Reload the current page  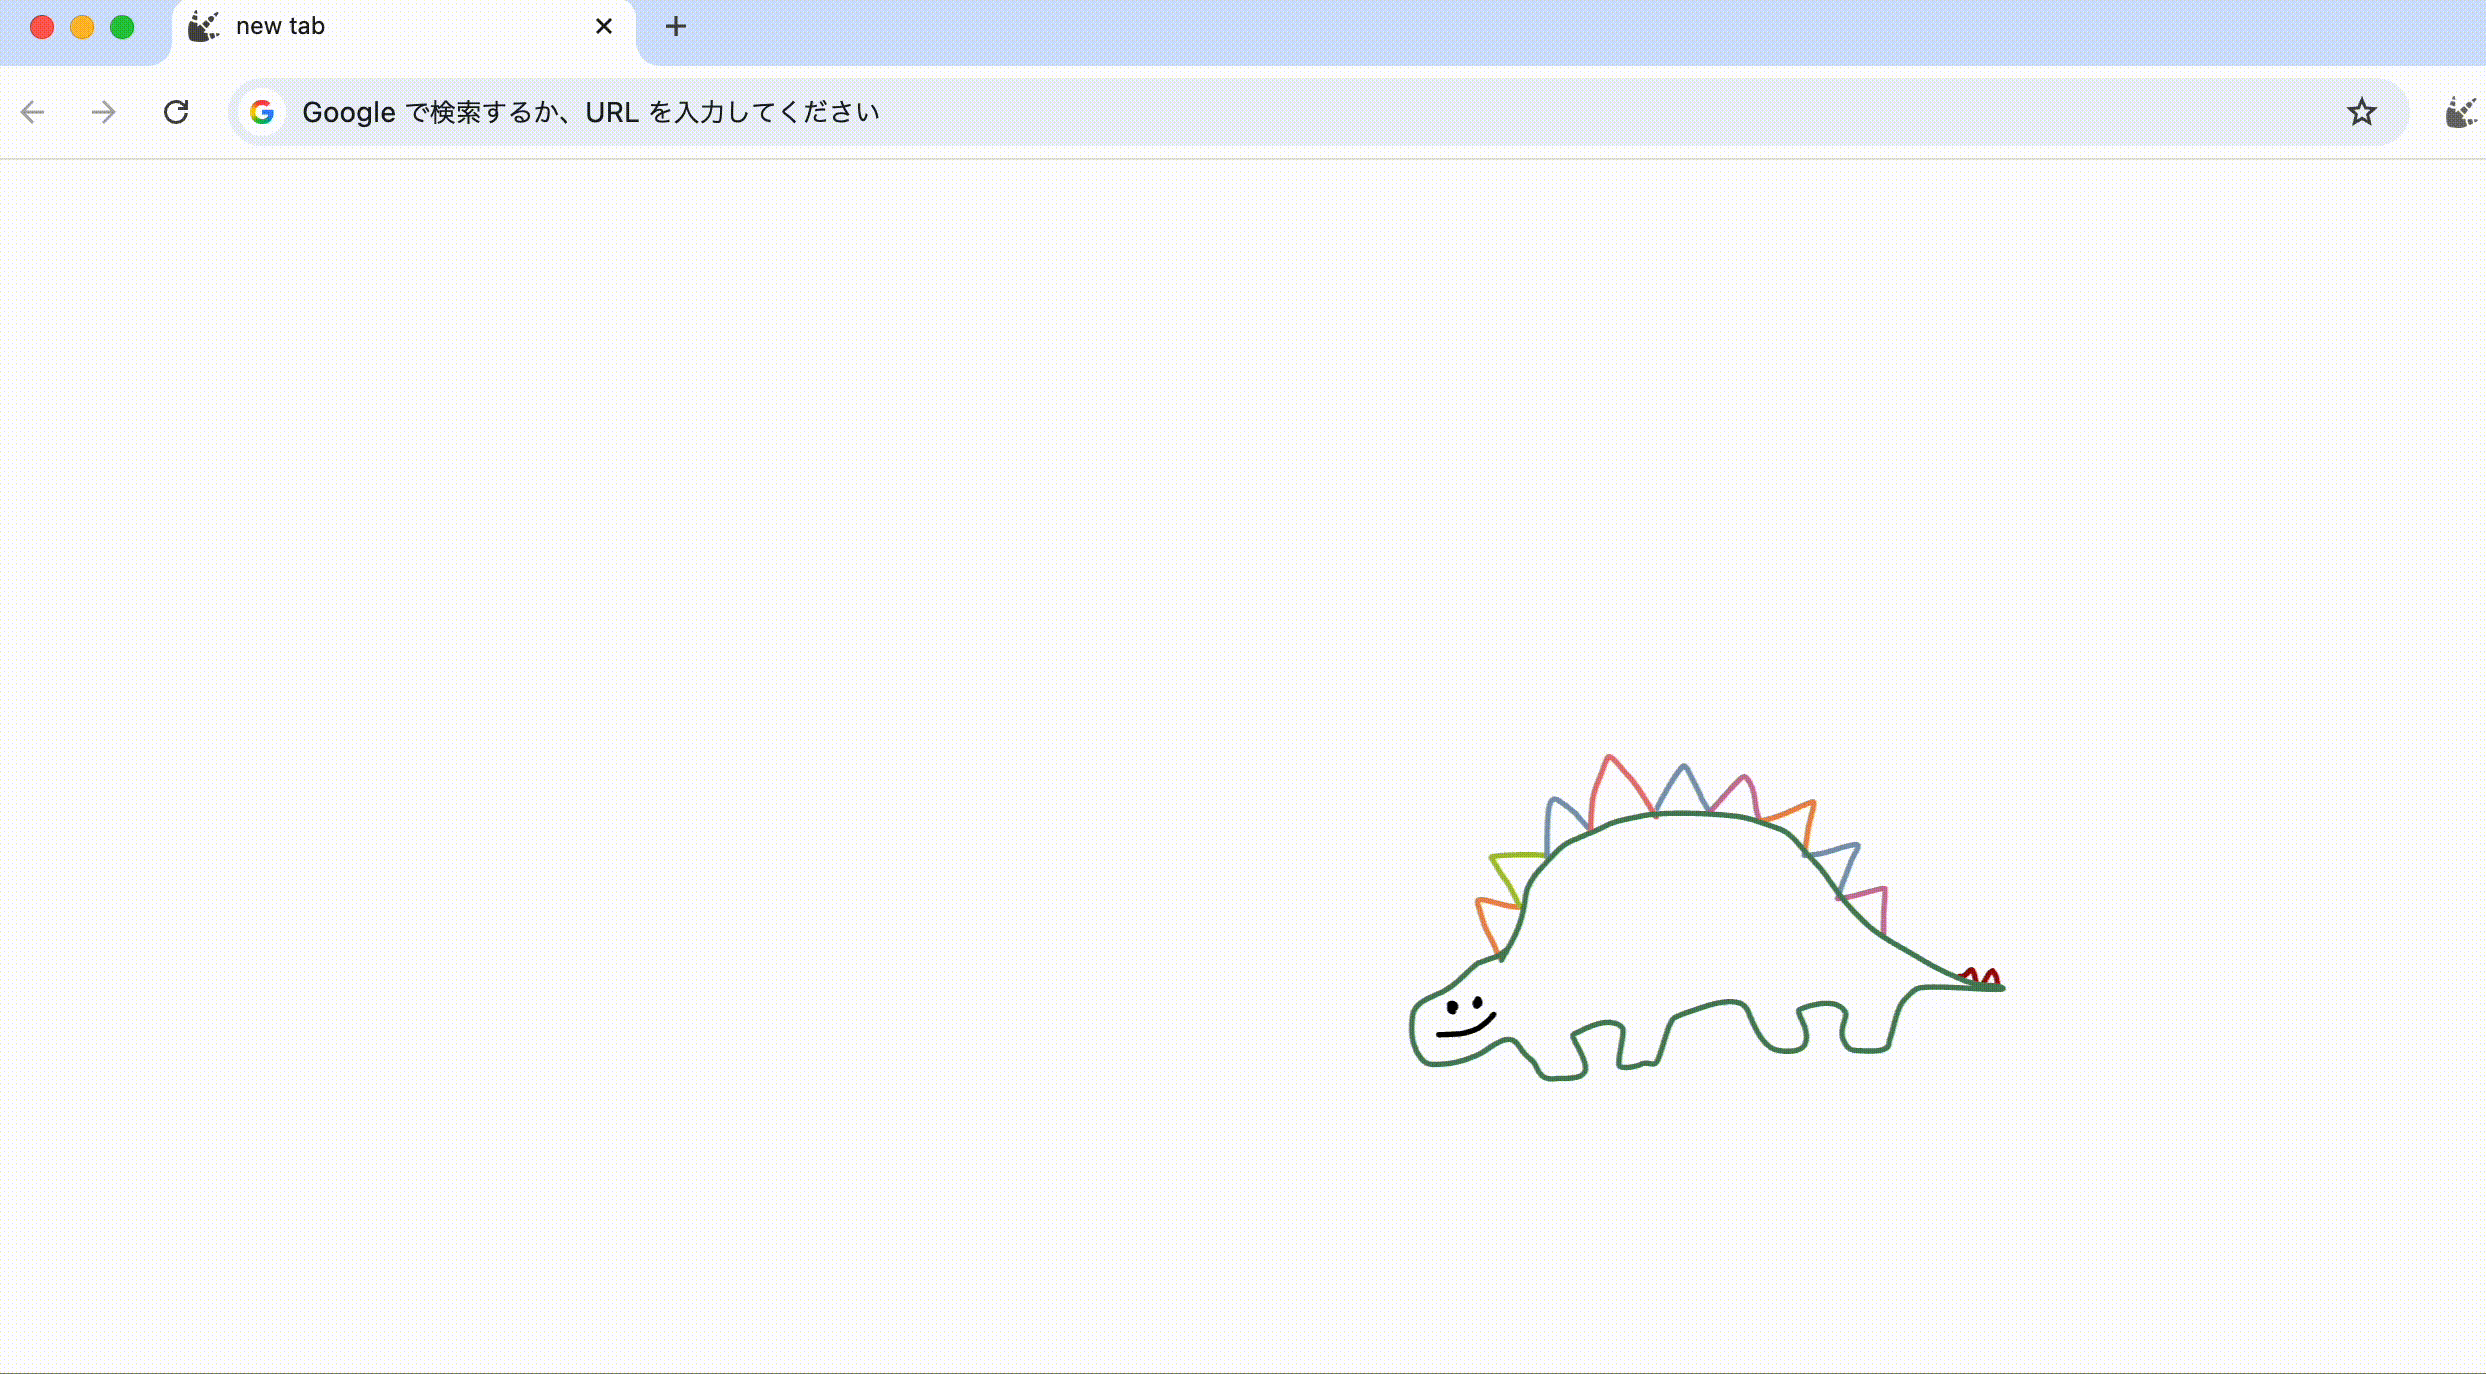point(177,112)
